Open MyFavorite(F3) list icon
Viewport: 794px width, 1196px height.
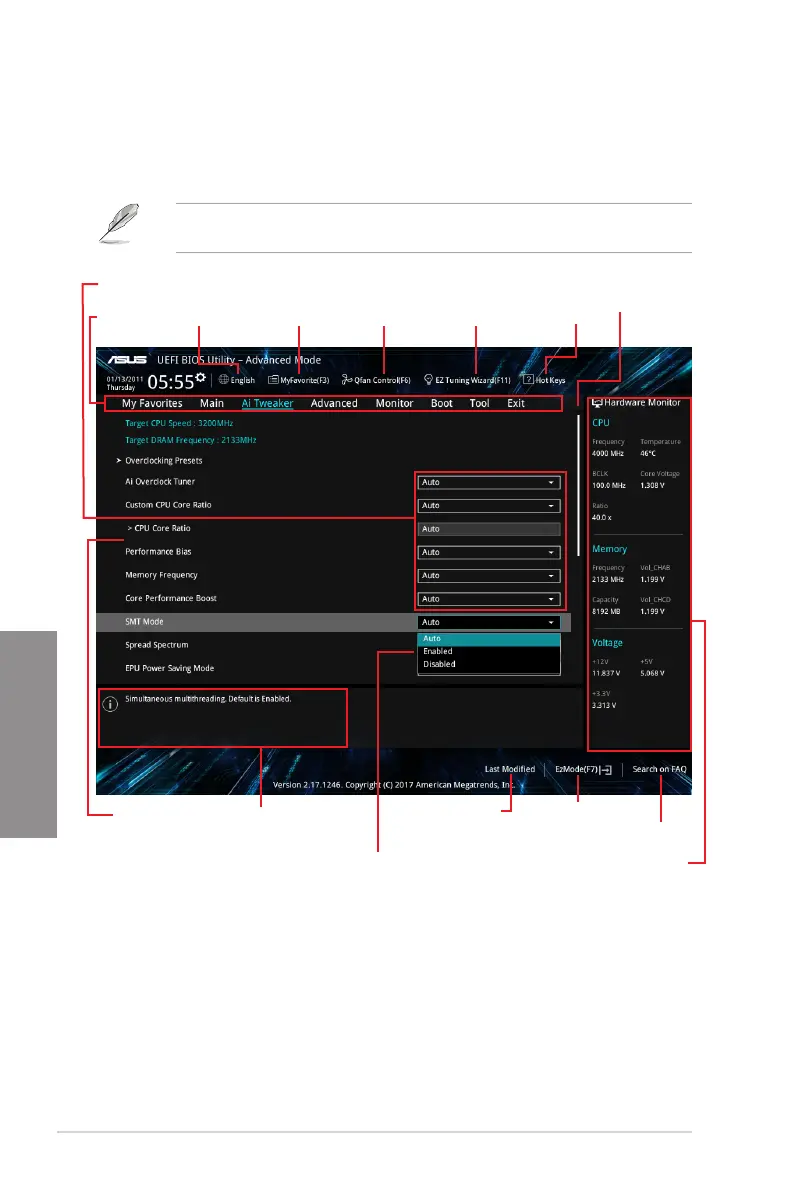tap(274, 380)
